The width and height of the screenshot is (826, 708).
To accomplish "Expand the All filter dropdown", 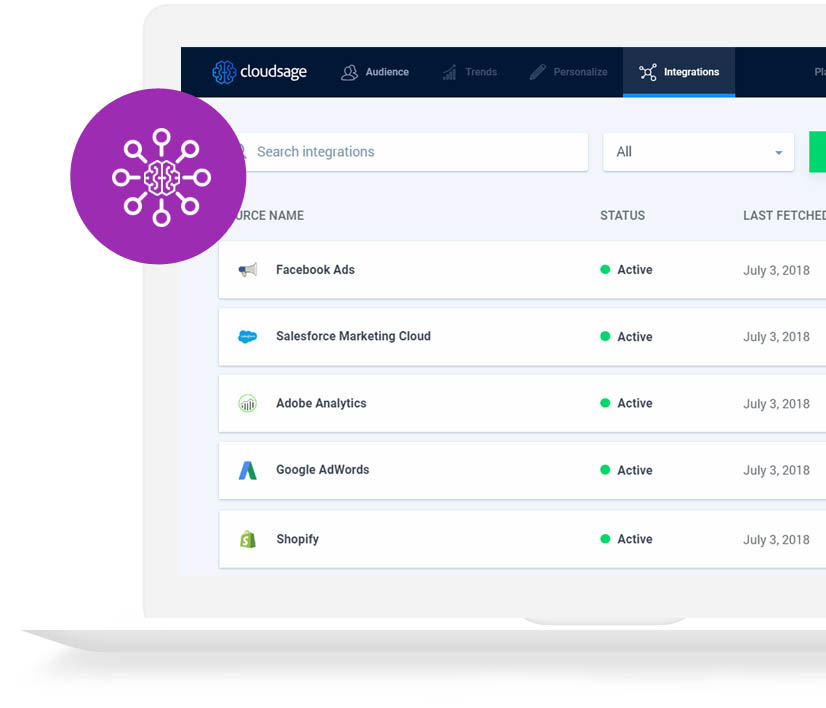I will pos(697,152).
